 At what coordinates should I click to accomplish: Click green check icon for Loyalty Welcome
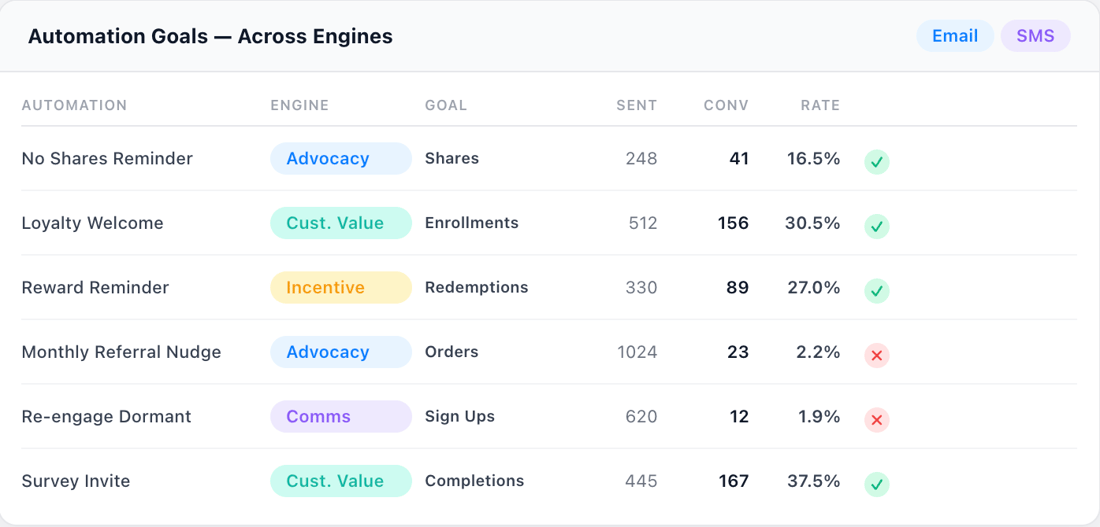[877, 226]
